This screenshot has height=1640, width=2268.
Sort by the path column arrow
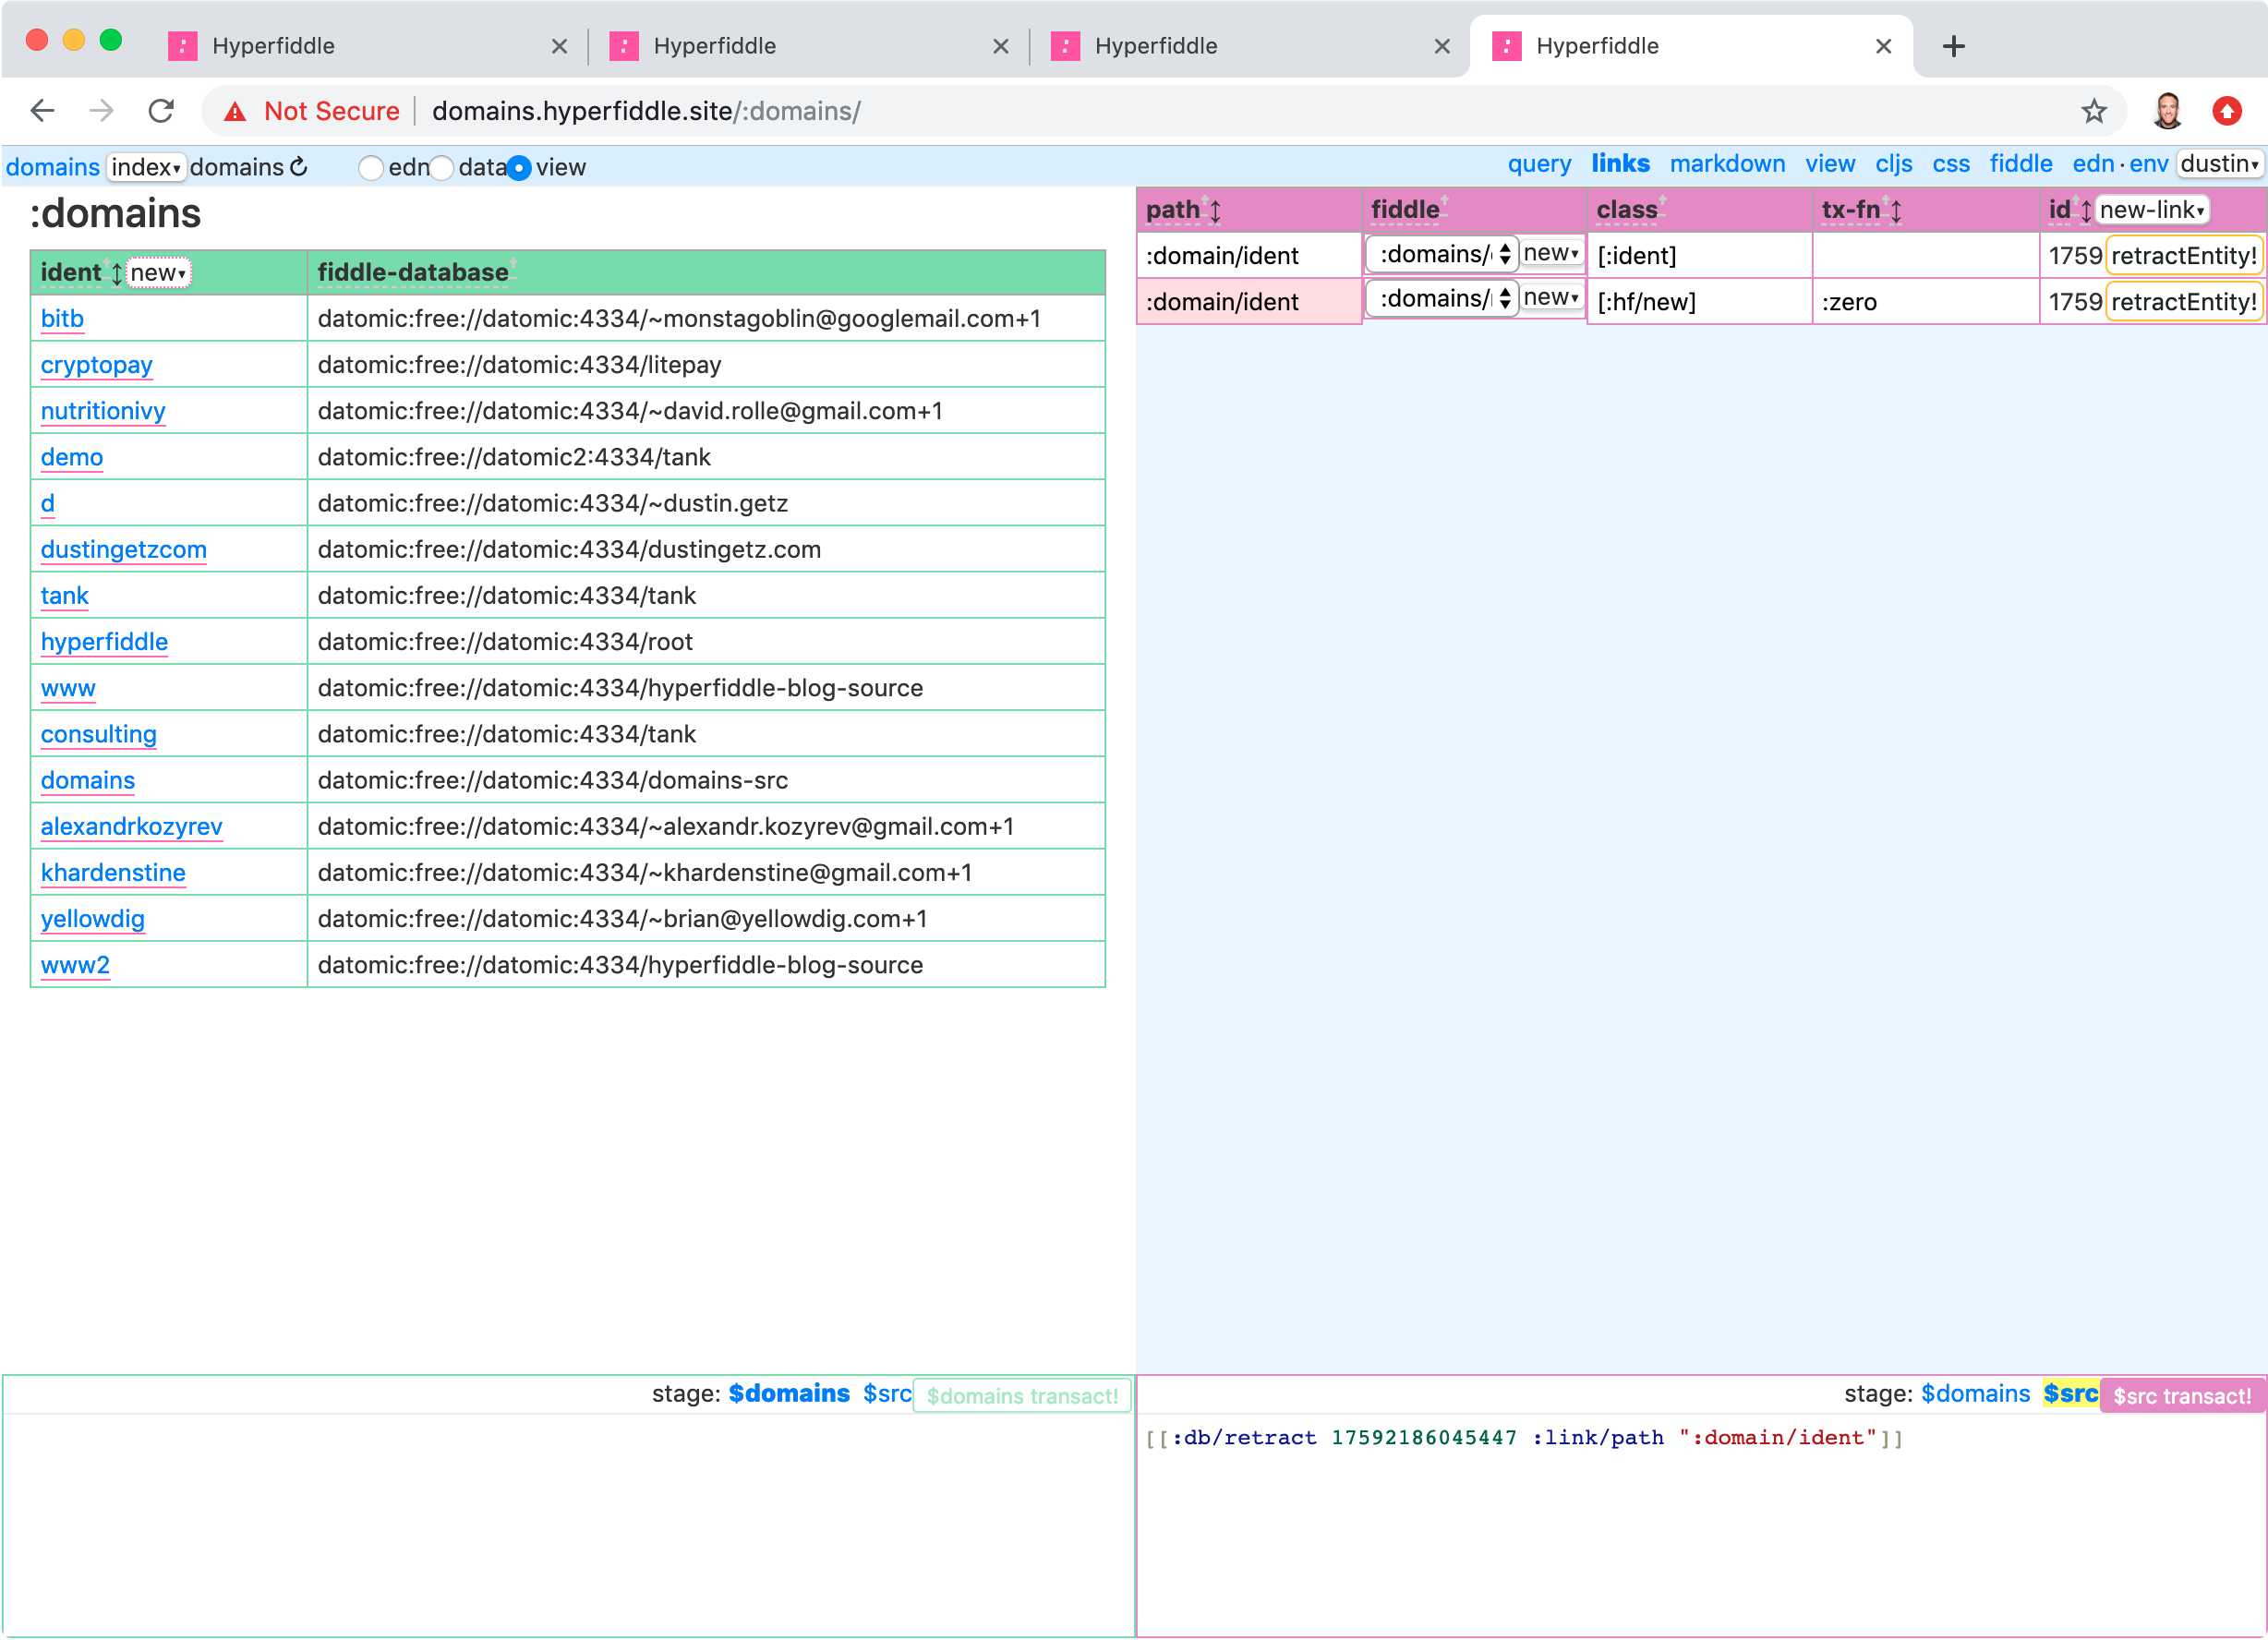(1215, 211)
